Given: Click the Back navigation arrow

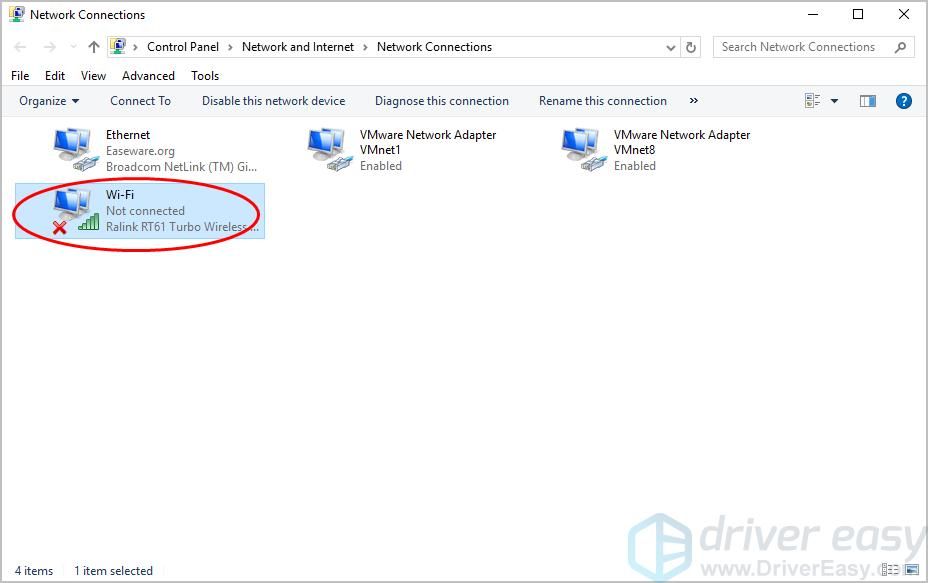Looking at the screenshot, I should coord(21,47).
